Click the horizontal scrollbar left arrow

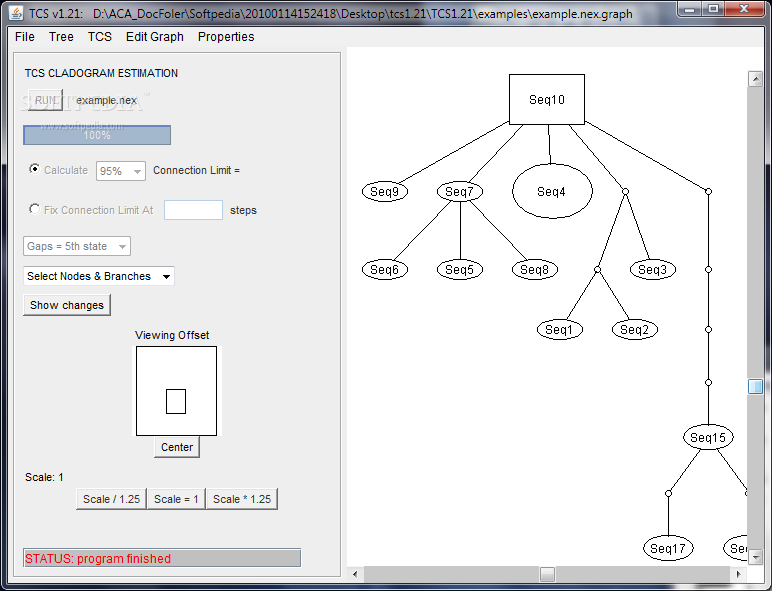tap(355, 574)
